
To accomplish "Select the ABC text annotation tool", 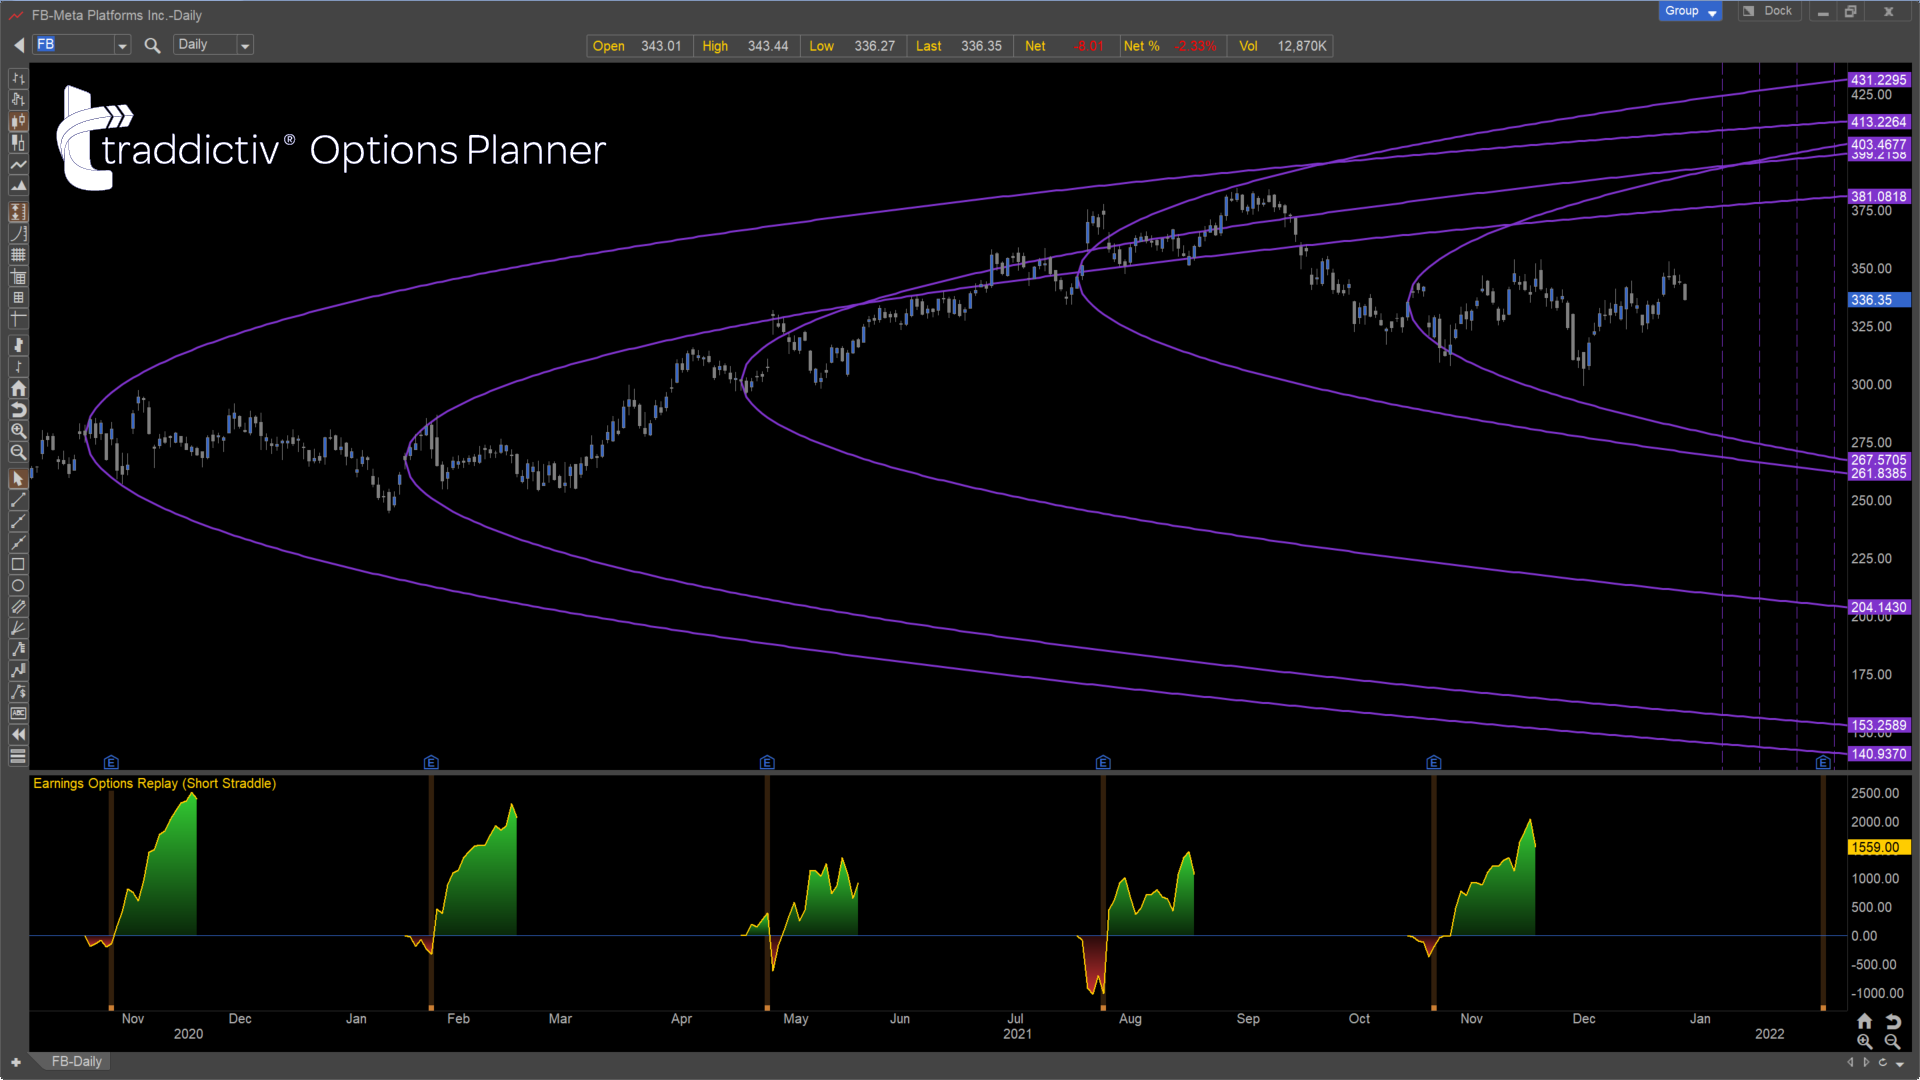I will [18, 713].
